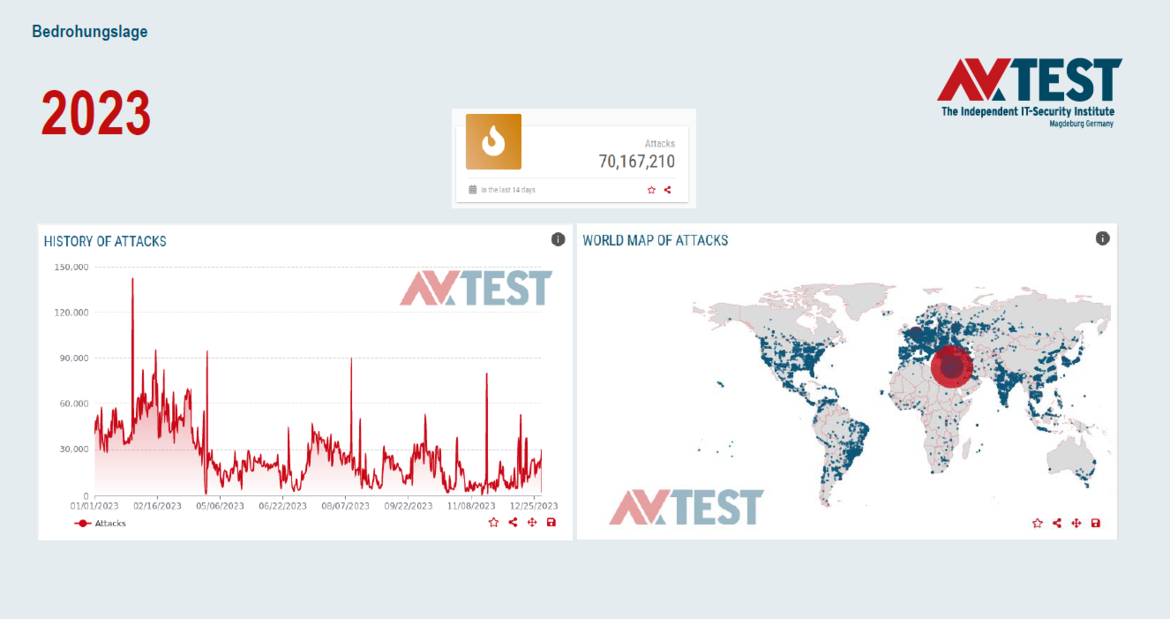Click the move icon under the world map
1170x619 pixels.
coord(1076,523)
